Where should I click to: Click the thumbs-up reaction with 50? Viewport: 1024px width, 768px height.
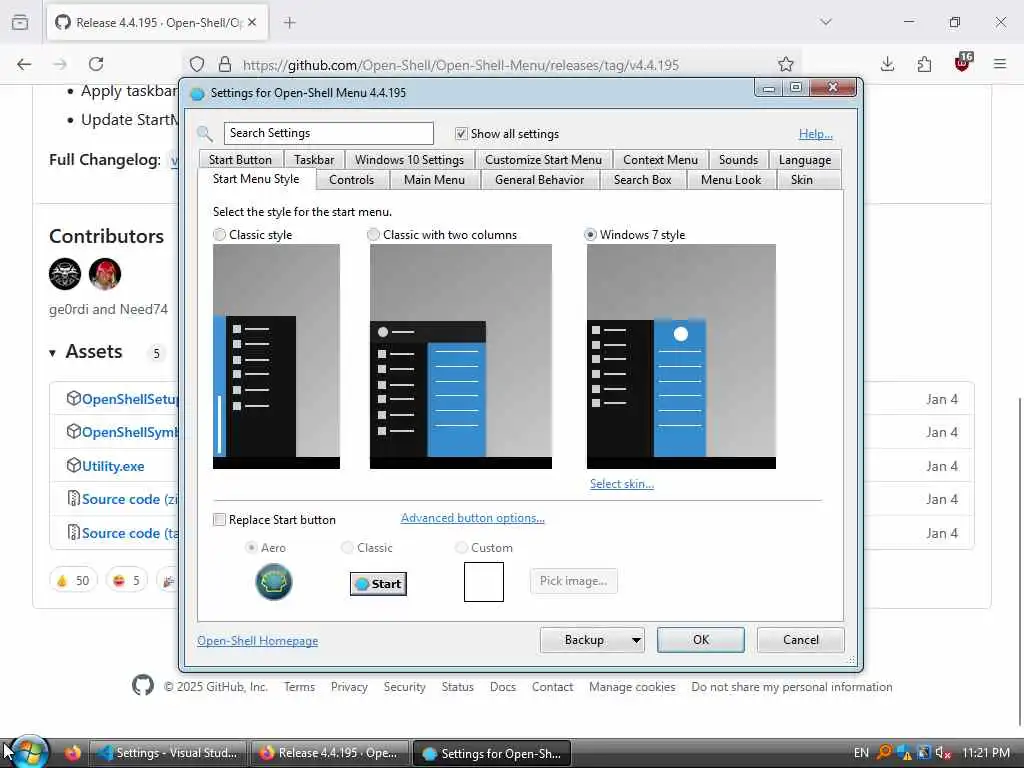73,580
